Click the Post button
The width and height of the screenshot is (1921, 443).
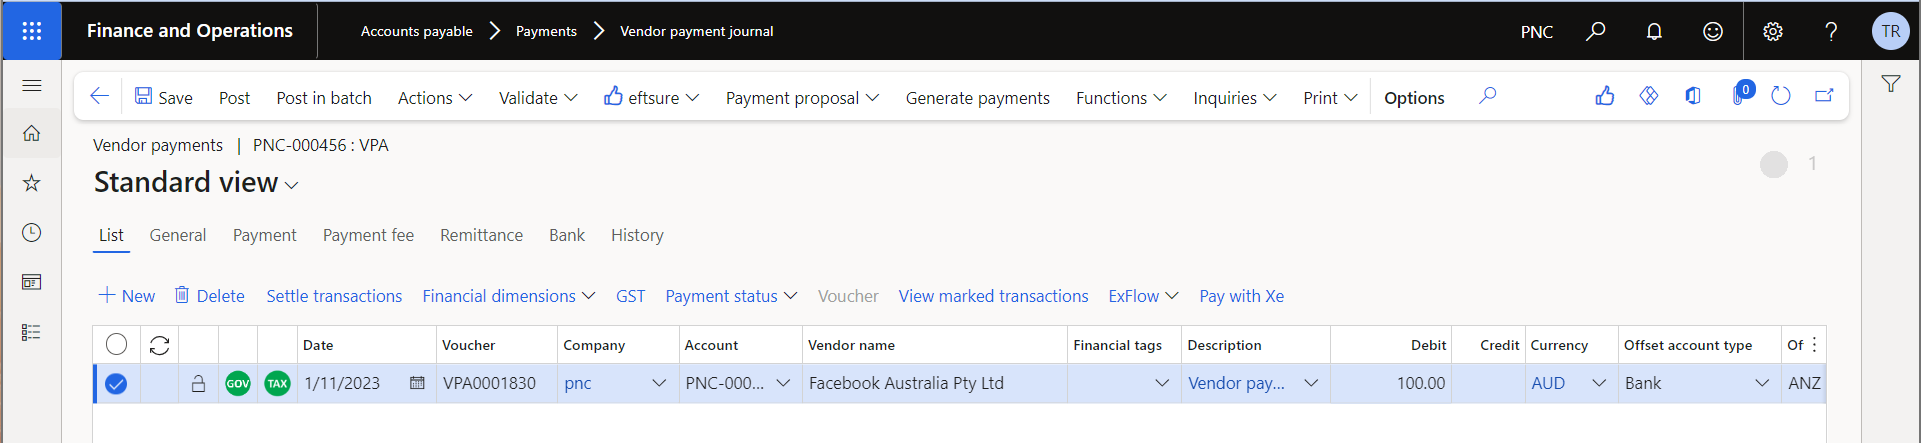pos(234,98)
